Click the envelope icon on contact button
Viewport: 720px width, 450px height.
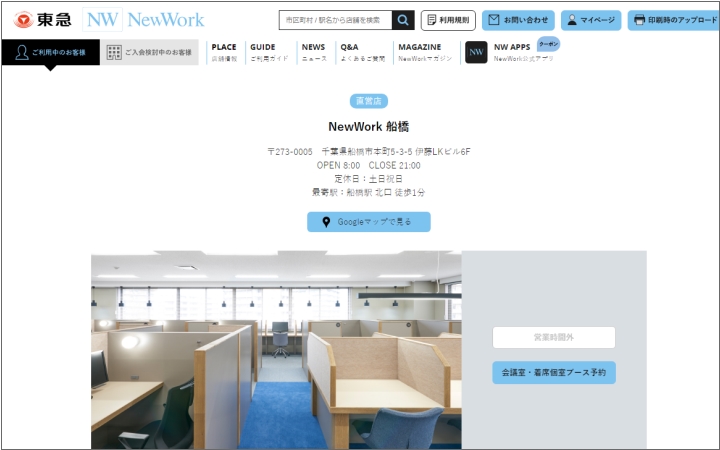[x=494, y=20]
